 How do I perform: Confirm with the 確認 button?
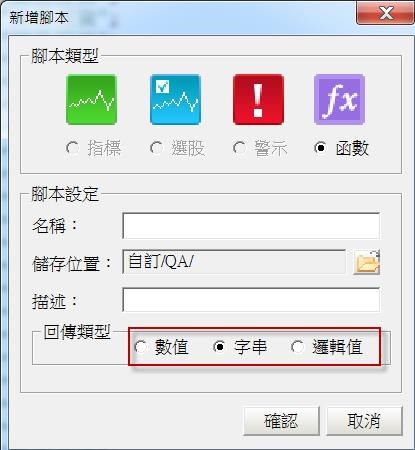coord(281,421)
